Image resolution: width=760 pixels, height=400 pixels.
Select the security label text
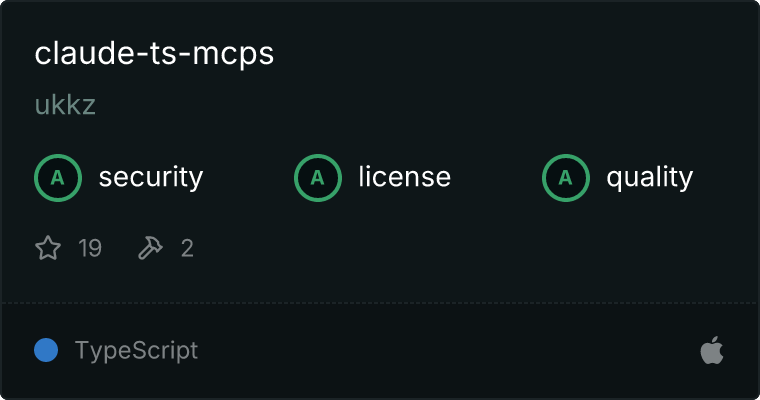151,177
